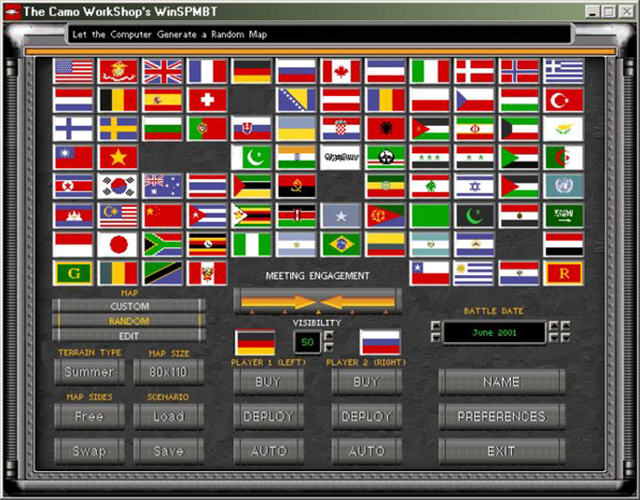Choose the CUSTOM map option
Image resolution: width=640 pixels, height=500 pixels.
pos(129,306)
